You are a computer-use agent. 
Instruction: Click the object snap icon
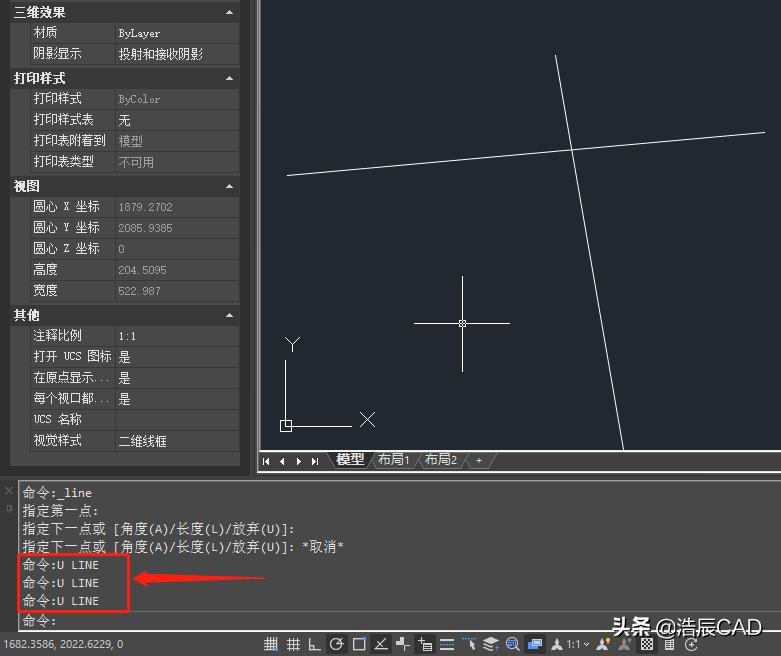point(359,644)
